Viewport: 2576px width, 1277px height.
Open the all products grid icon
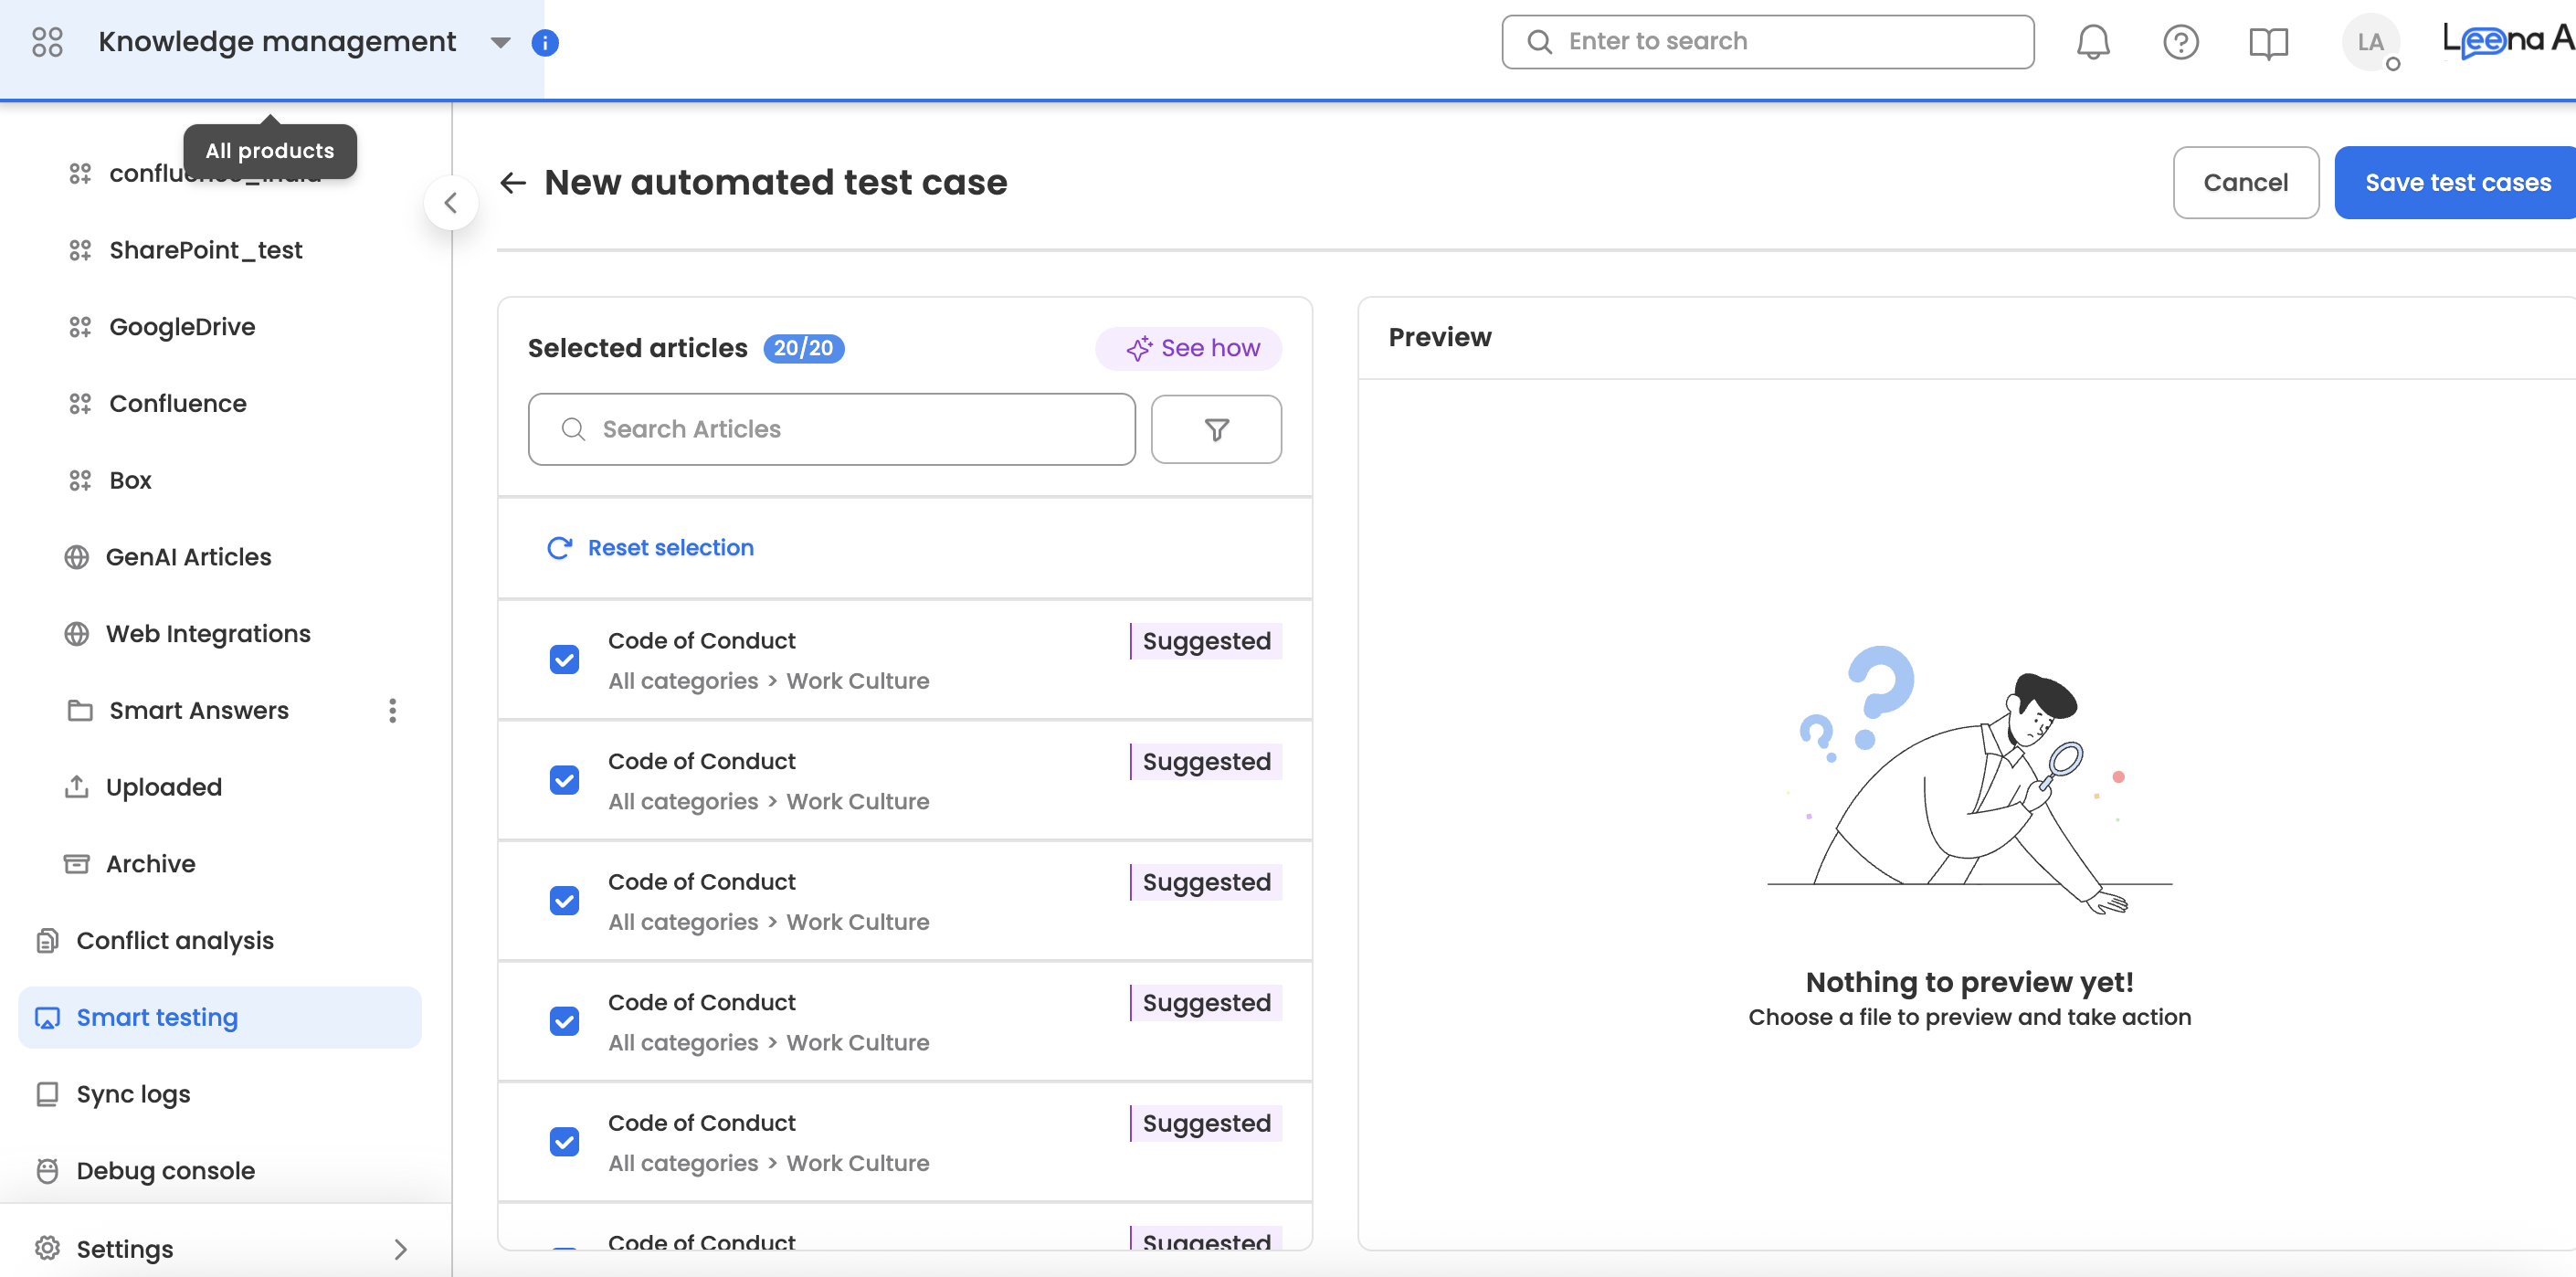(x=47, y=42)
